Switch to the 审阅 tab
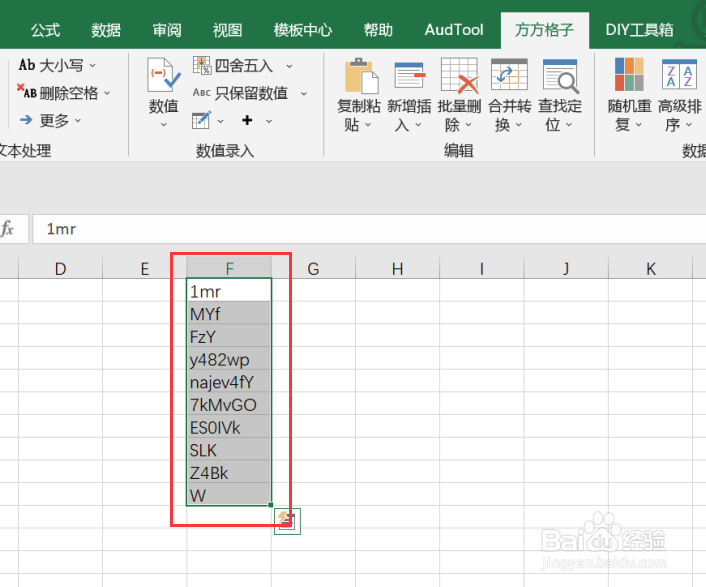This screenshot has width=706, height=587. pos(167,30)
